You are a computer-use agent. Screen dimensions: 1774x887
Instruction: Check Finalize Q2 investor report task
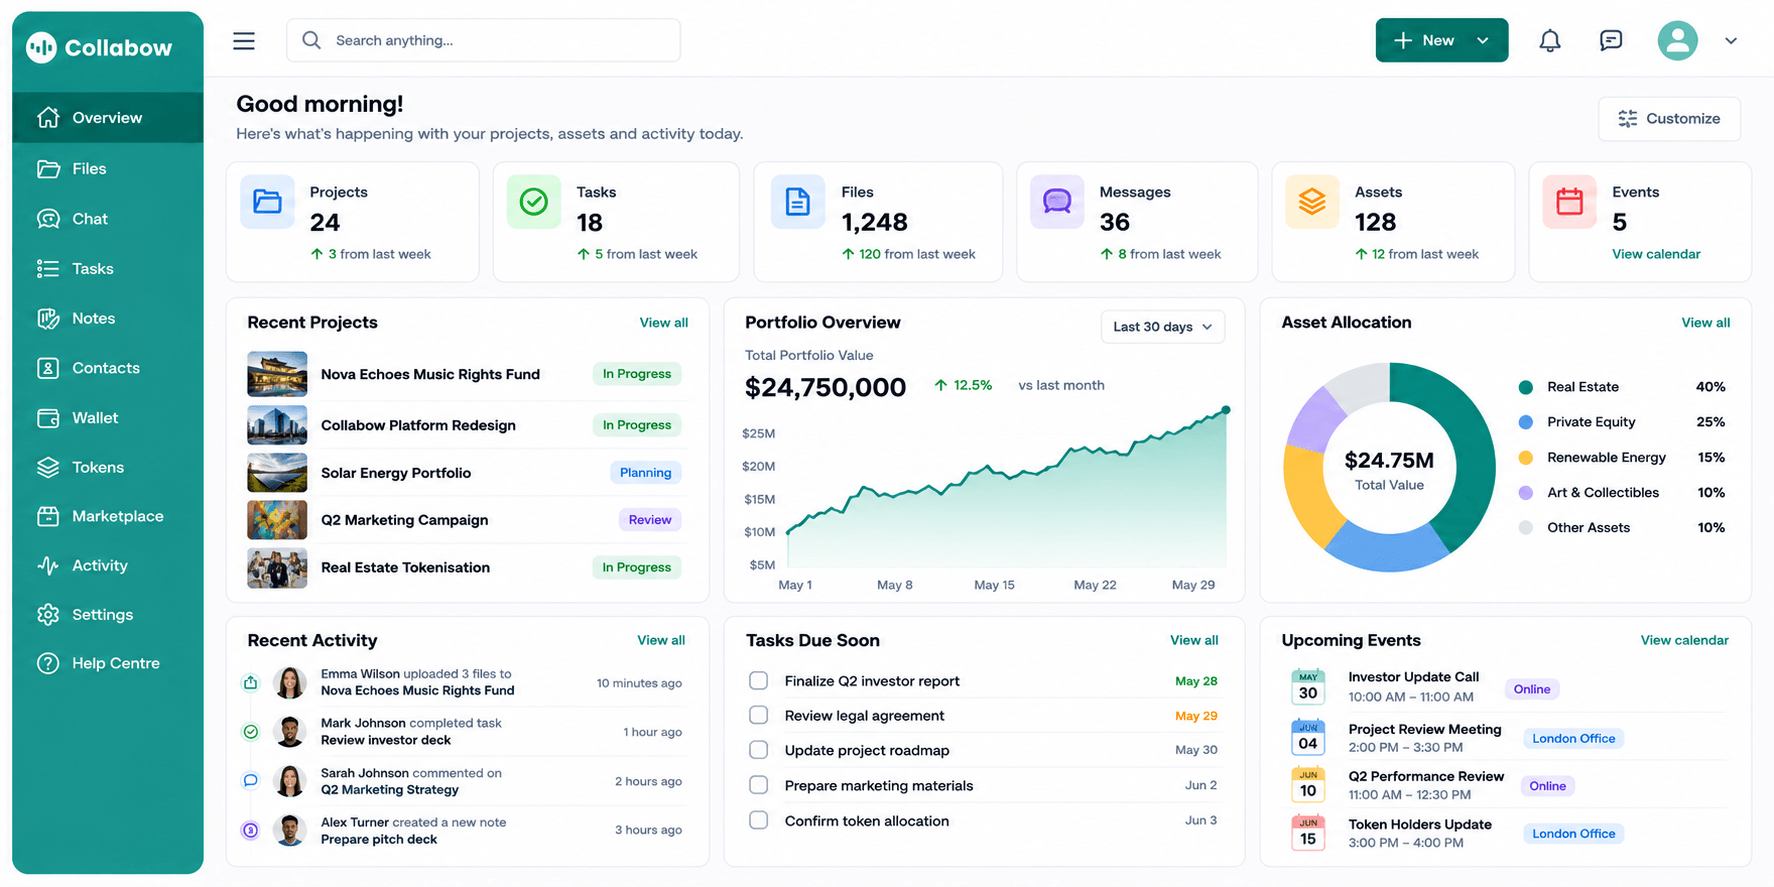point(759,681)
